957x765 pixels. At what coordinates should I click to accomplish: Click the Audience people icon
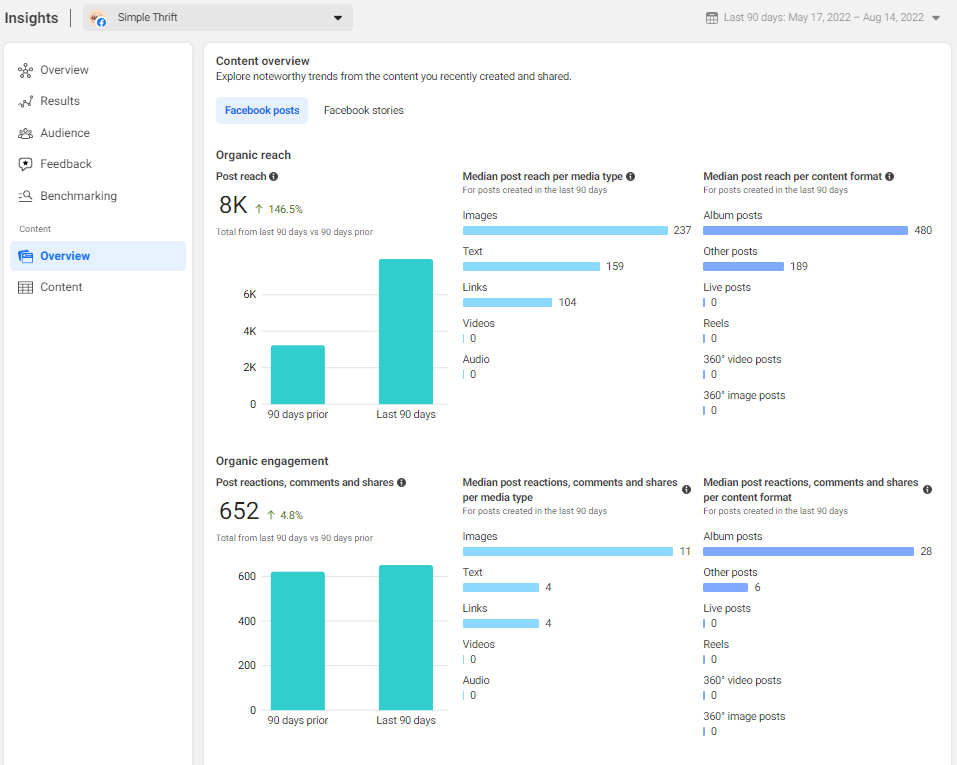click(x=25, y=133)
